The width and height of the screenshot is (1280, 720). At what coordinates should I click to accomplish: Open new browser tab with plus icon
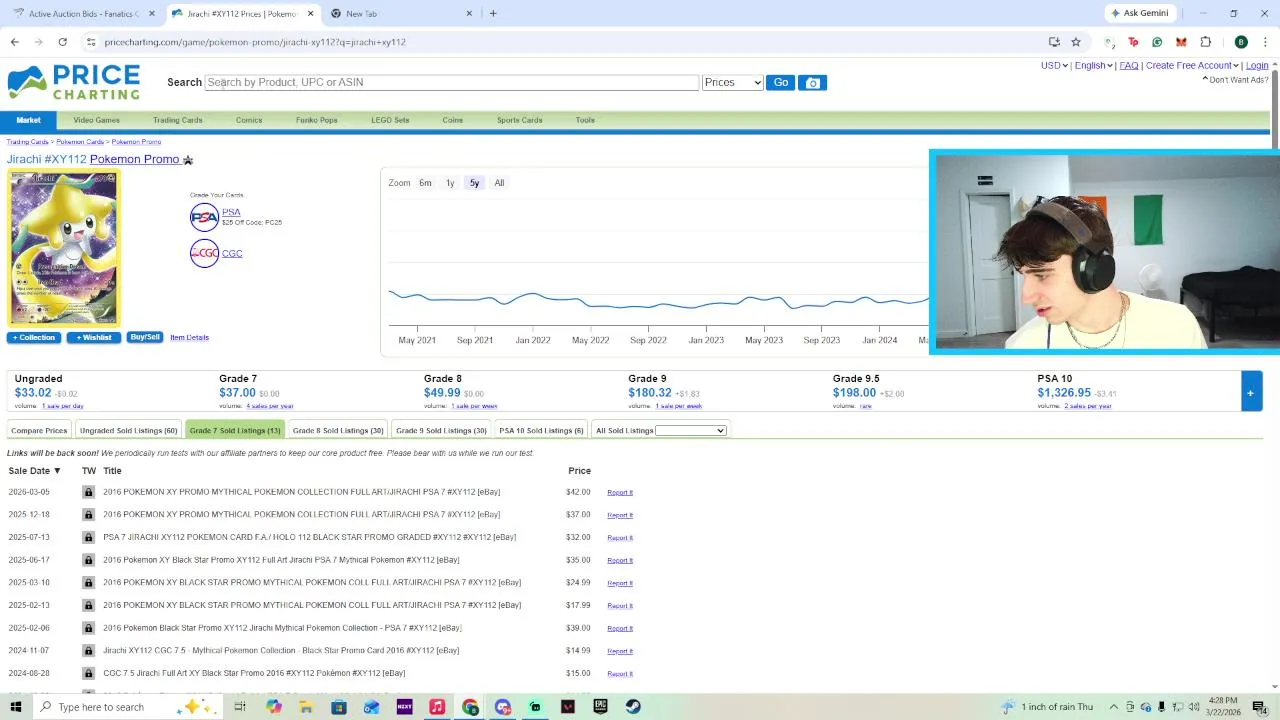click(x=493, y=14)
